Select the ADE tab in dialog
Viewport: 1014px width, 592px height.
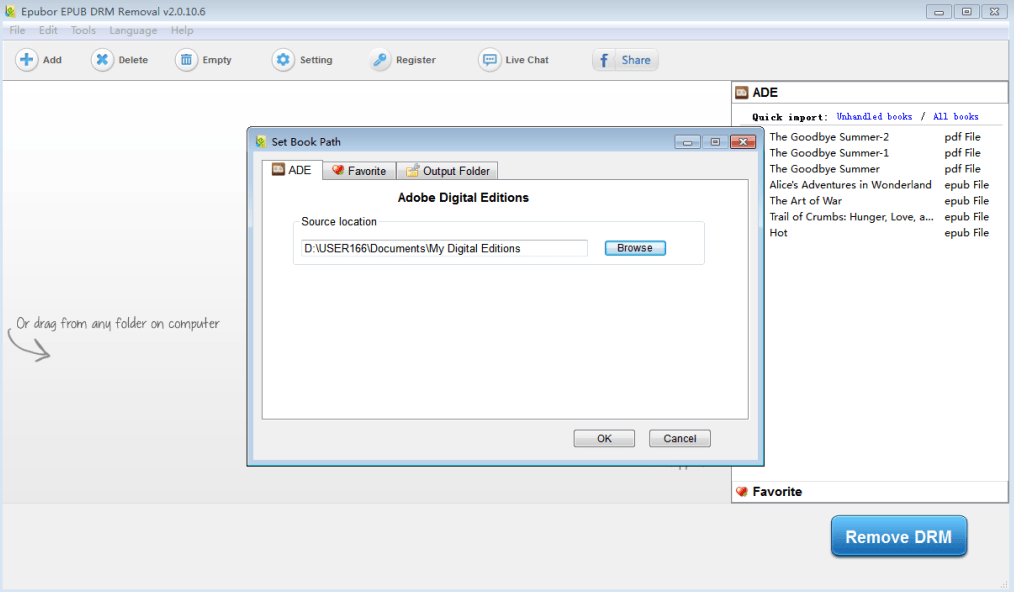click(292, 170)
